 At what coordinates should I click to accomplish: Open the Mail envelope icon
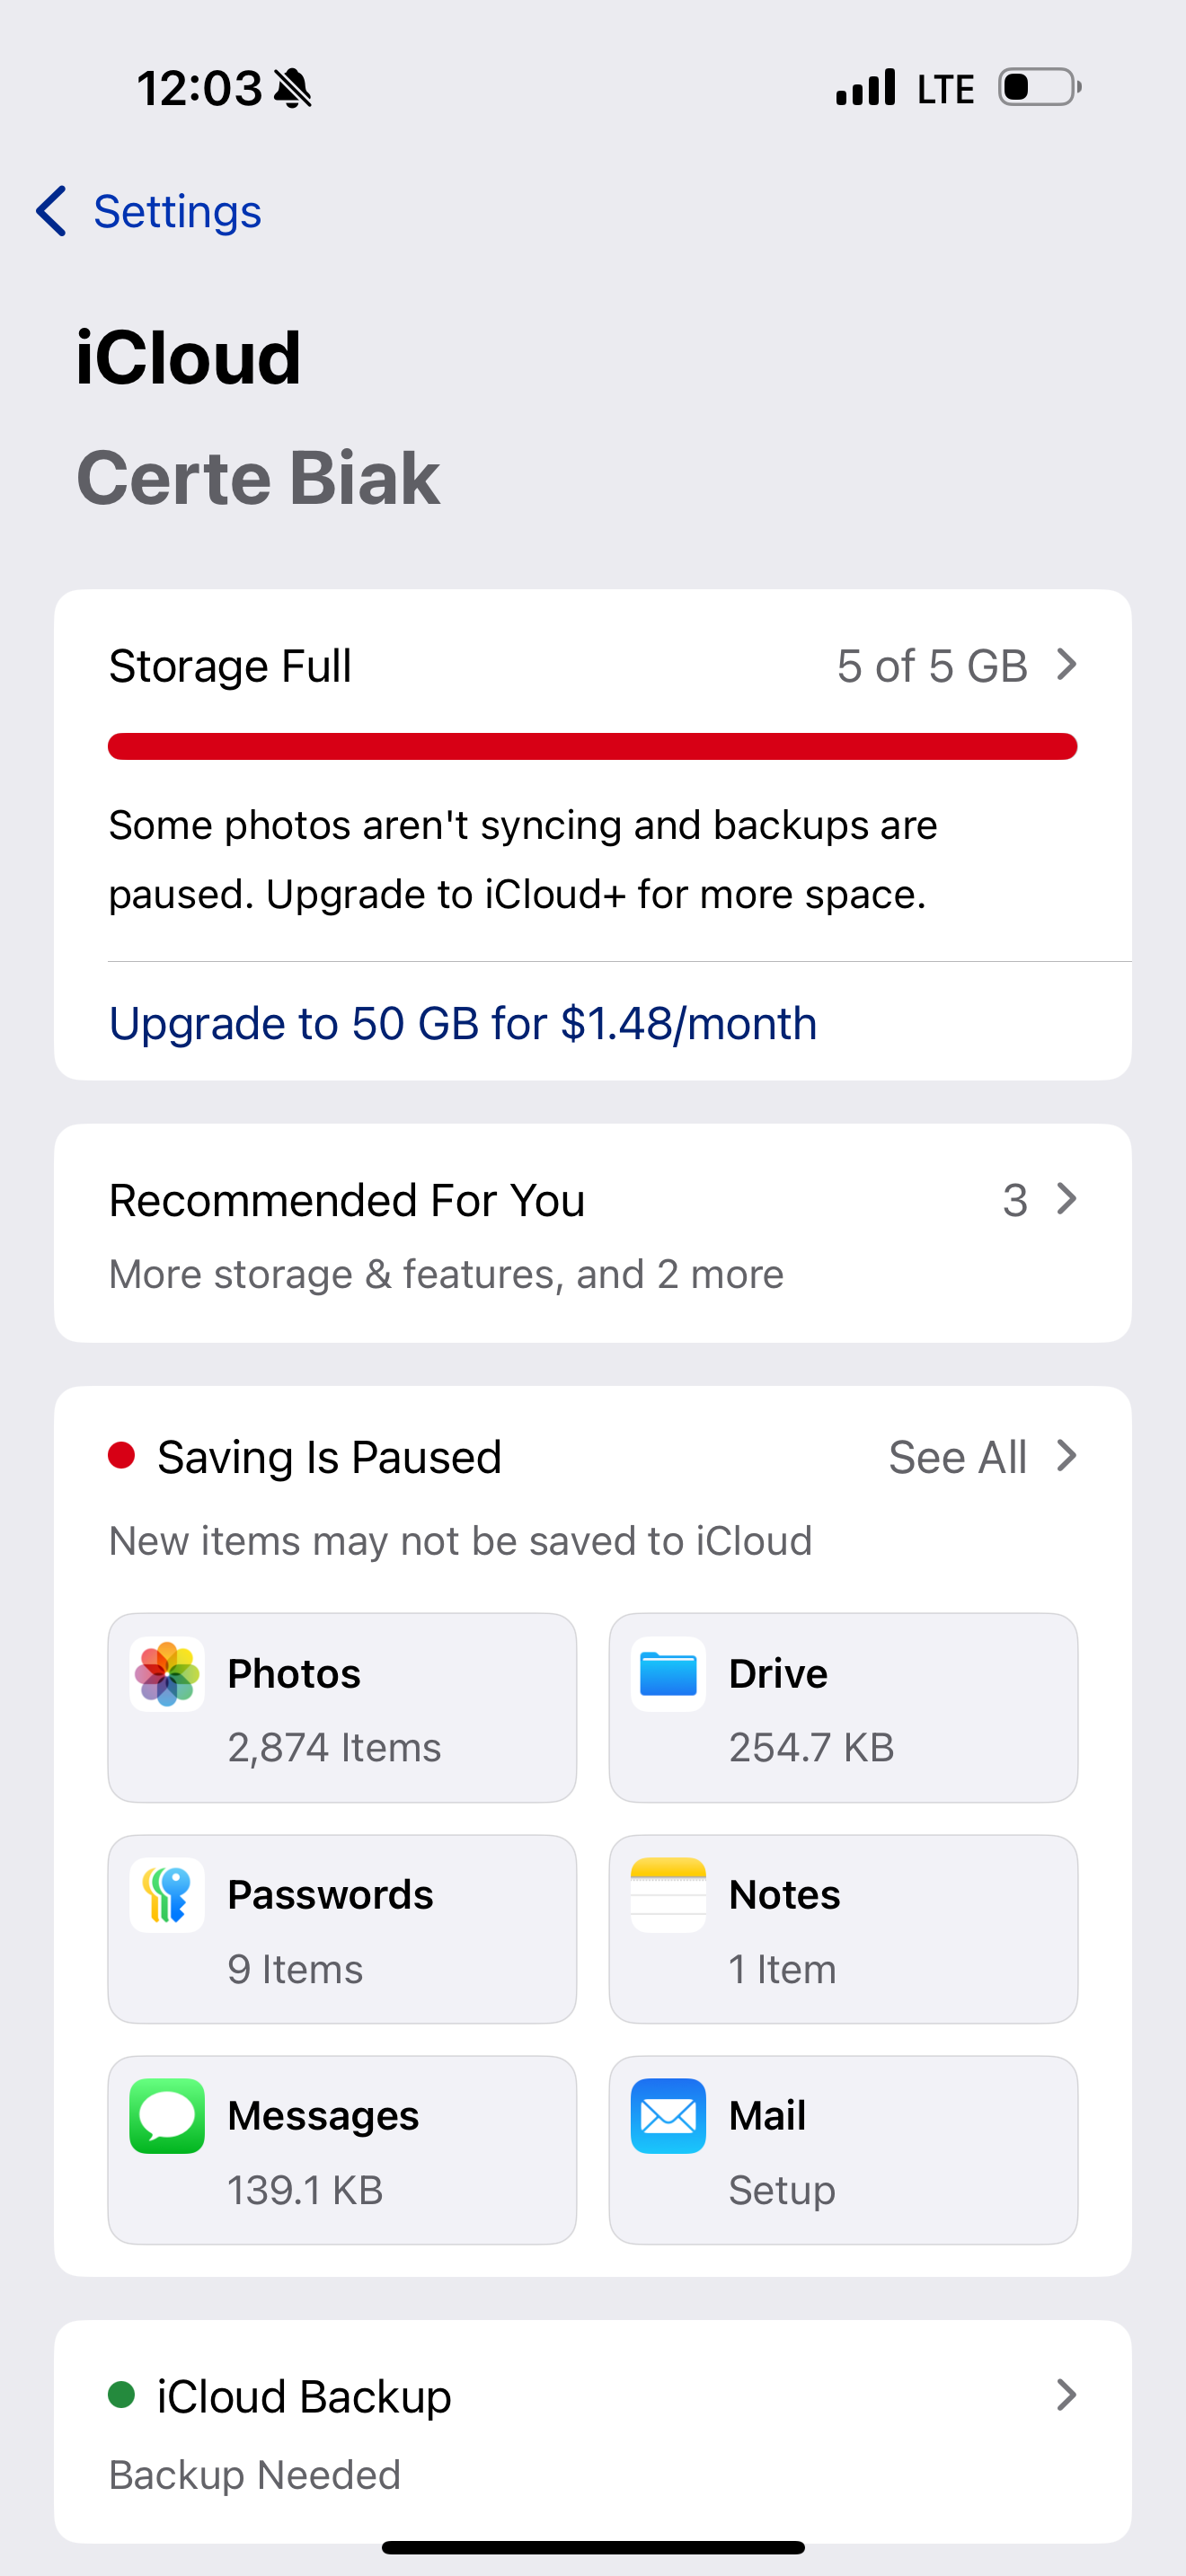click(x=668, y=2116)
